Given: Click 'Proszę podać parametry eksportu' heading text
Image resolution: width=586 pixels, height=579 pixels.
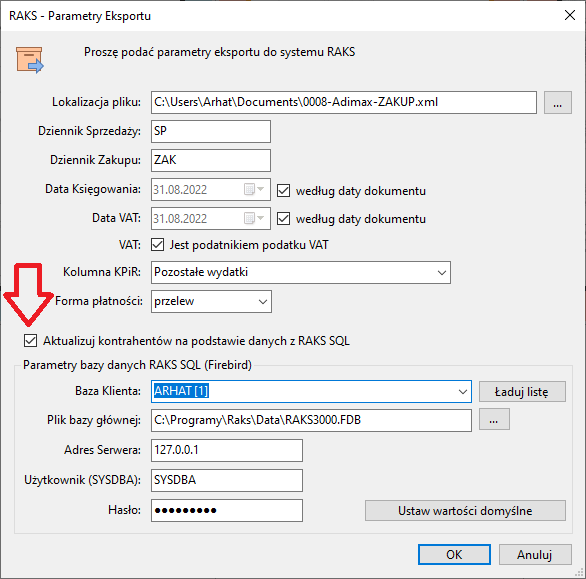Looking at the screenshot, I should [x=219, y=52].
